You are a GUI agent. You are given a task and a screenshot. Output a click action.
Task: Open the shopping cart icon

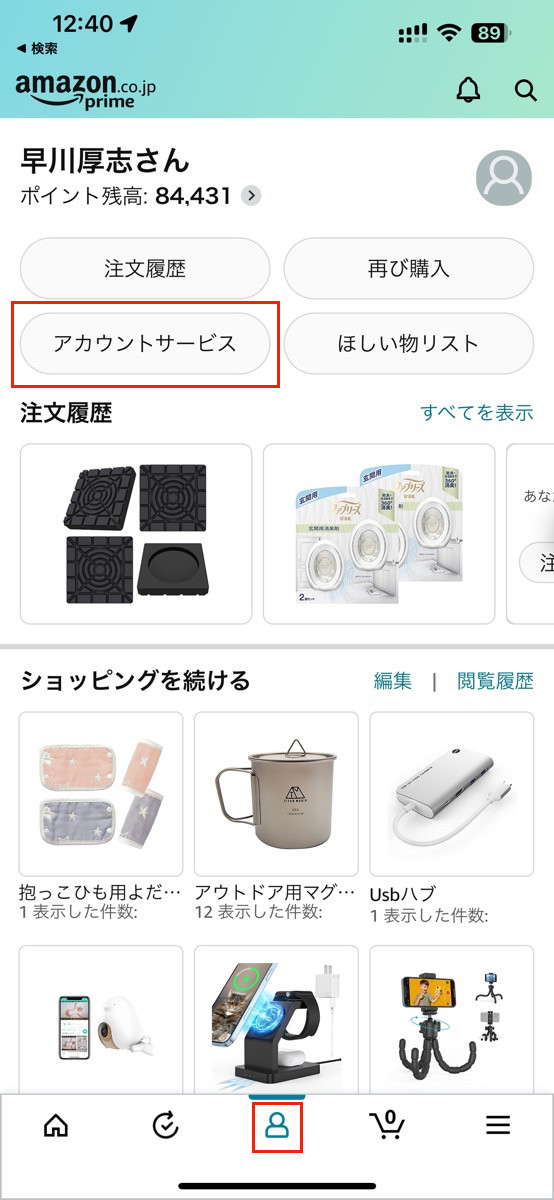click(387, 1124)
